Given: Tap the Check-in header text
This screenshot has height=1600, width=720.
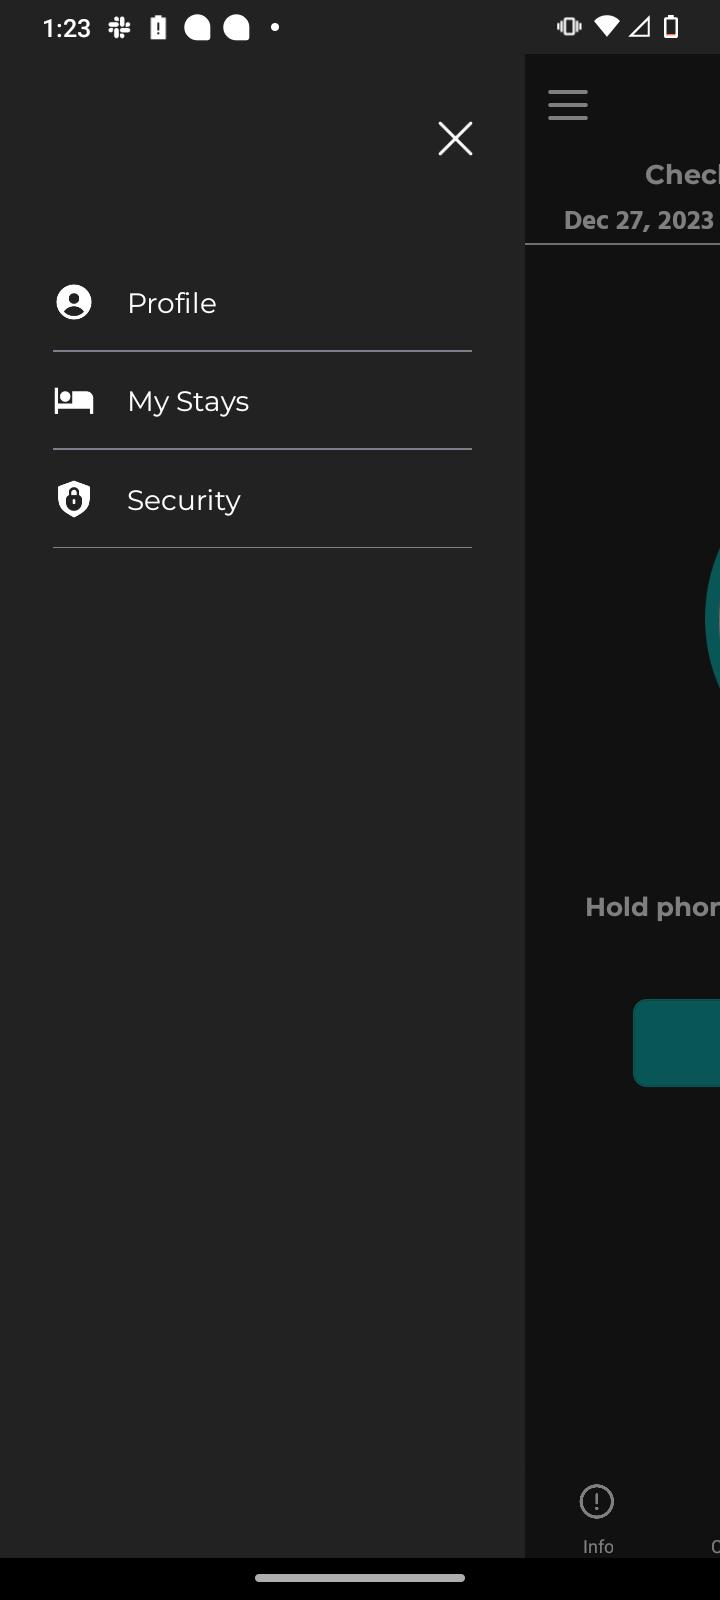Looking at the screenshot, I should 682,175.
